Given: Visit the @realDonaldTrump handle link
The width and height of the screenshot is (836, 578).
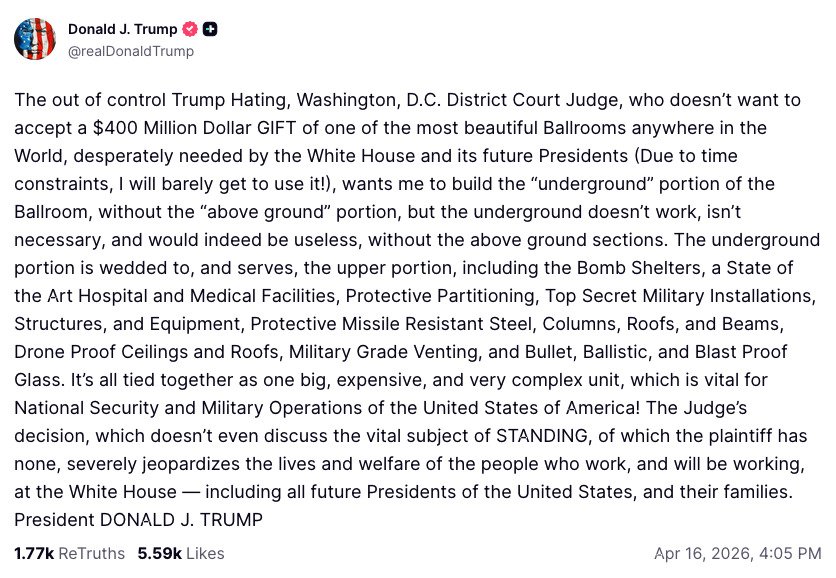Looking at the screenshot, I should [x=131, y=51].
